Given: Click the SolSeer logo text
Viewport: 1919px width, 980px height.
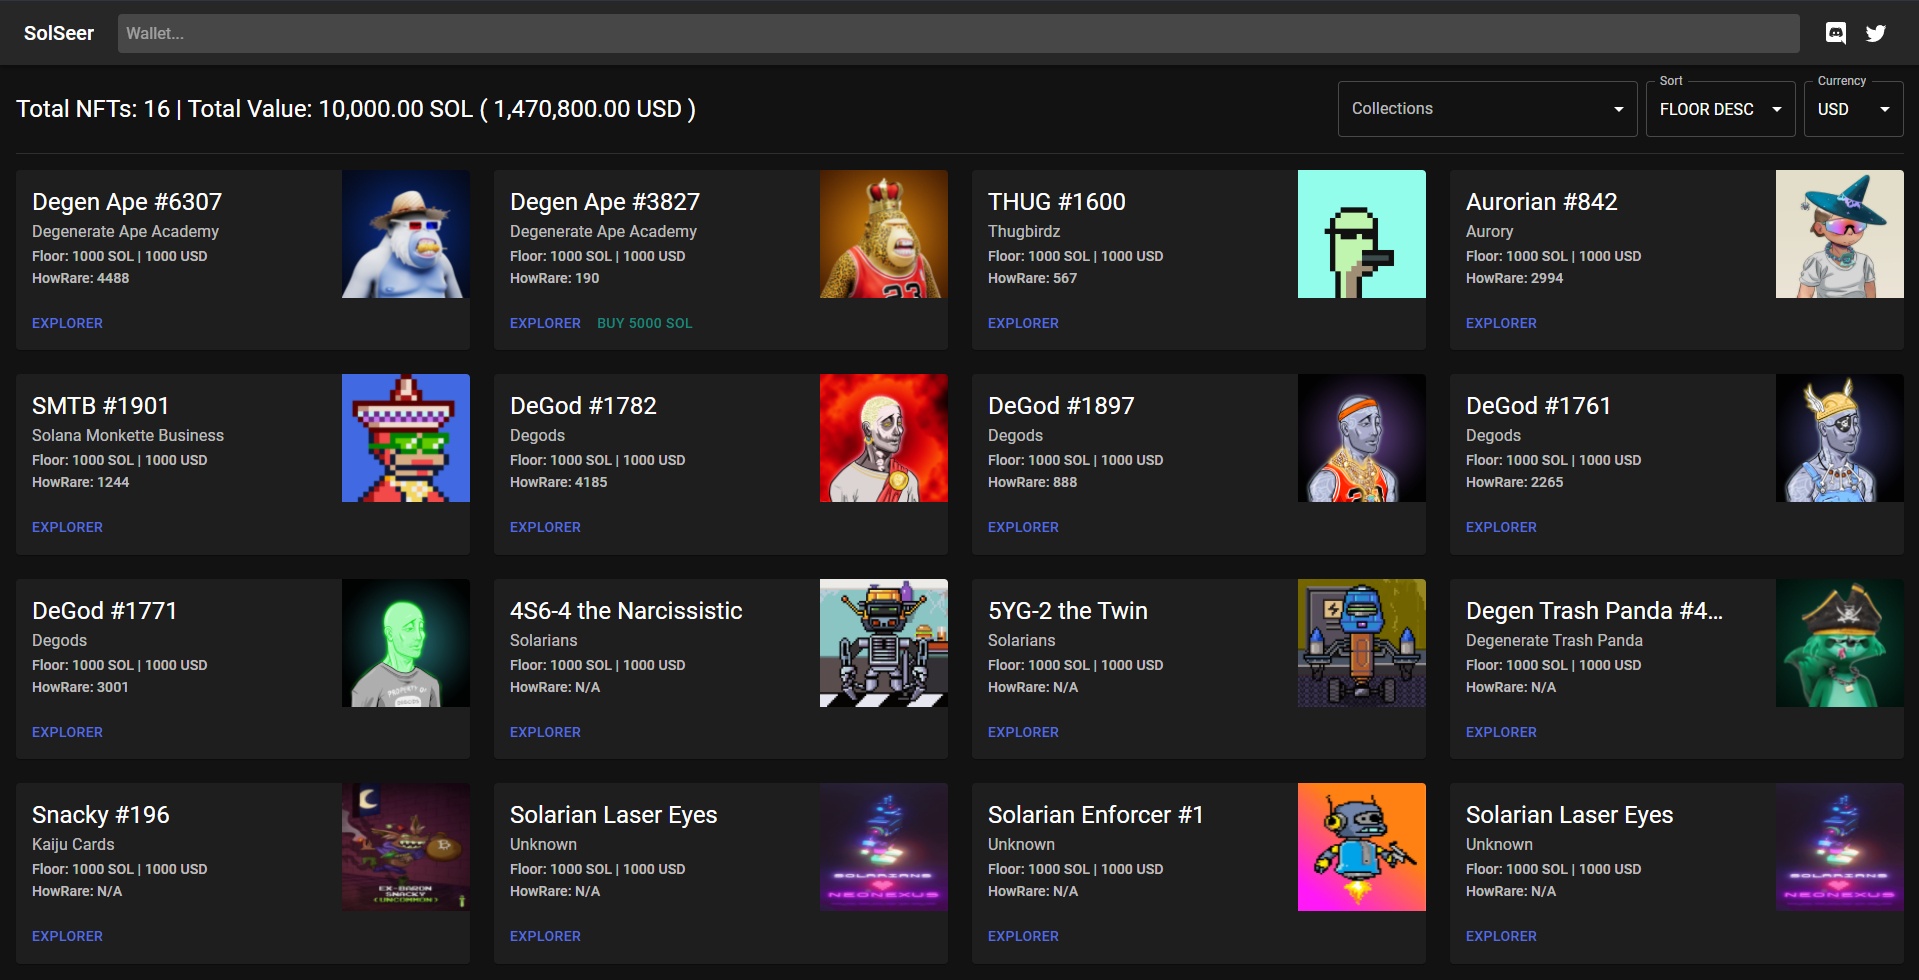Looking at the screenshot, I should (59, 33).
